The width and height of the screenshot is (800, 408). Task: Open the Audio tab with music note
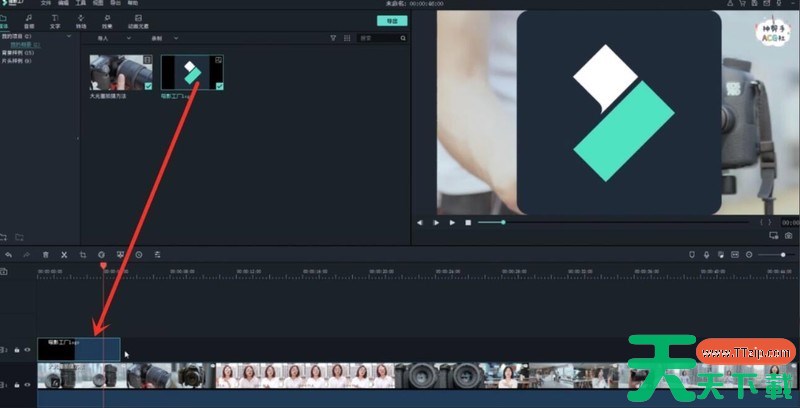[x=29, y=21]
